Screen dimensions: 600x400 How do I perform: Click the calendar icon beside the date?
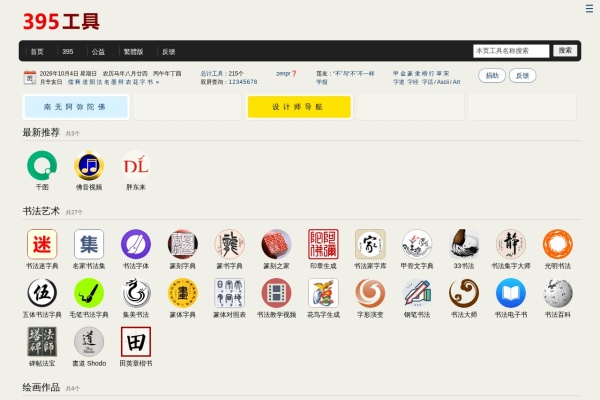click(x=30, y=77)
